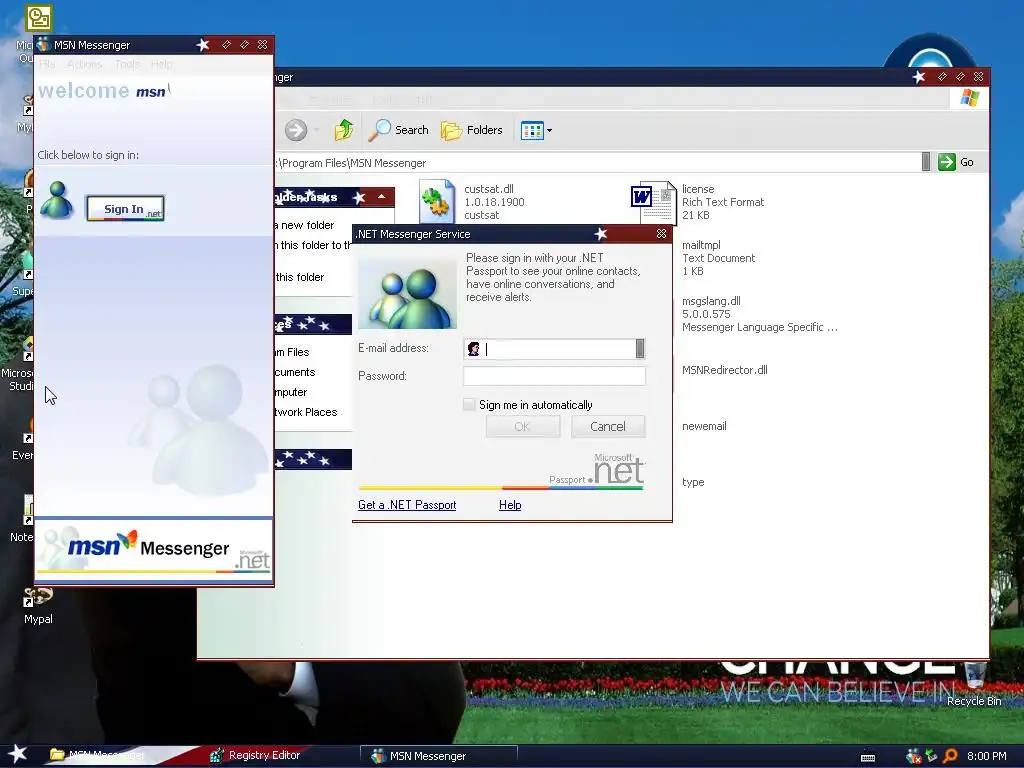Click the Help link in sign-in dialog
The image size is (1024, 768).
[510, 505]
